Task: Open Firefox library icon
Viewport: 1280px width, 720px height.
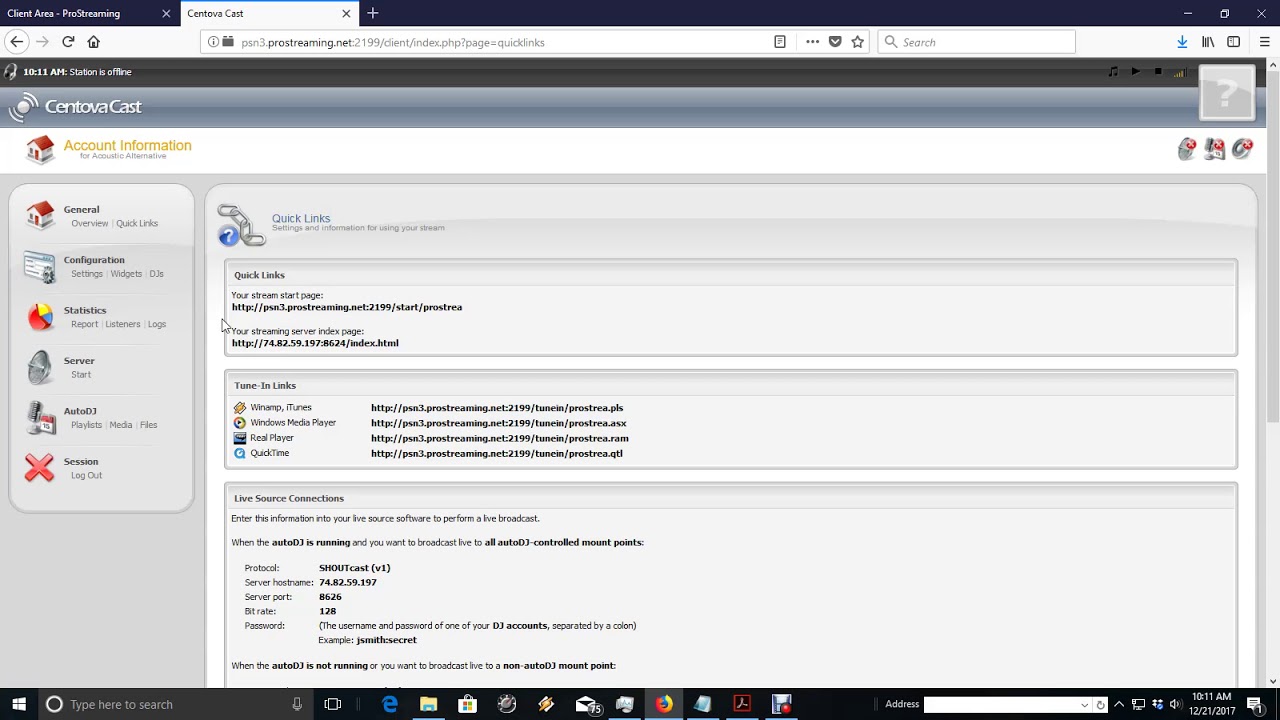Action: [1208, 42]
